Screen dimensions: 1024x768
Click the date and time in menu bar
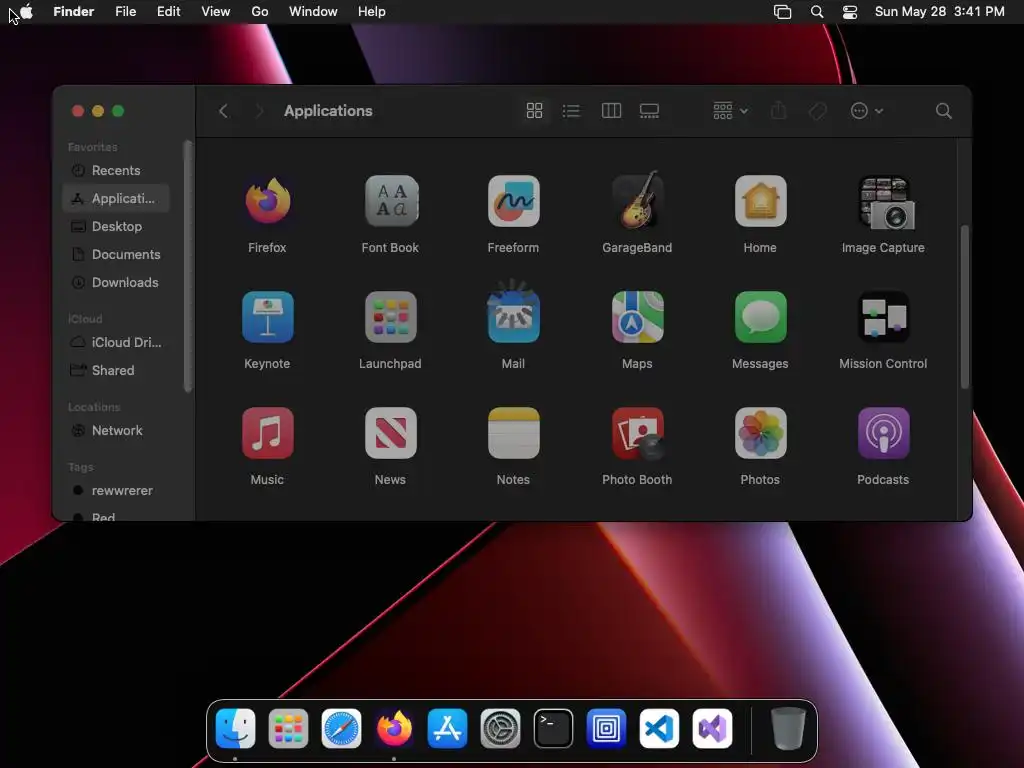click(x=940, y=12)
